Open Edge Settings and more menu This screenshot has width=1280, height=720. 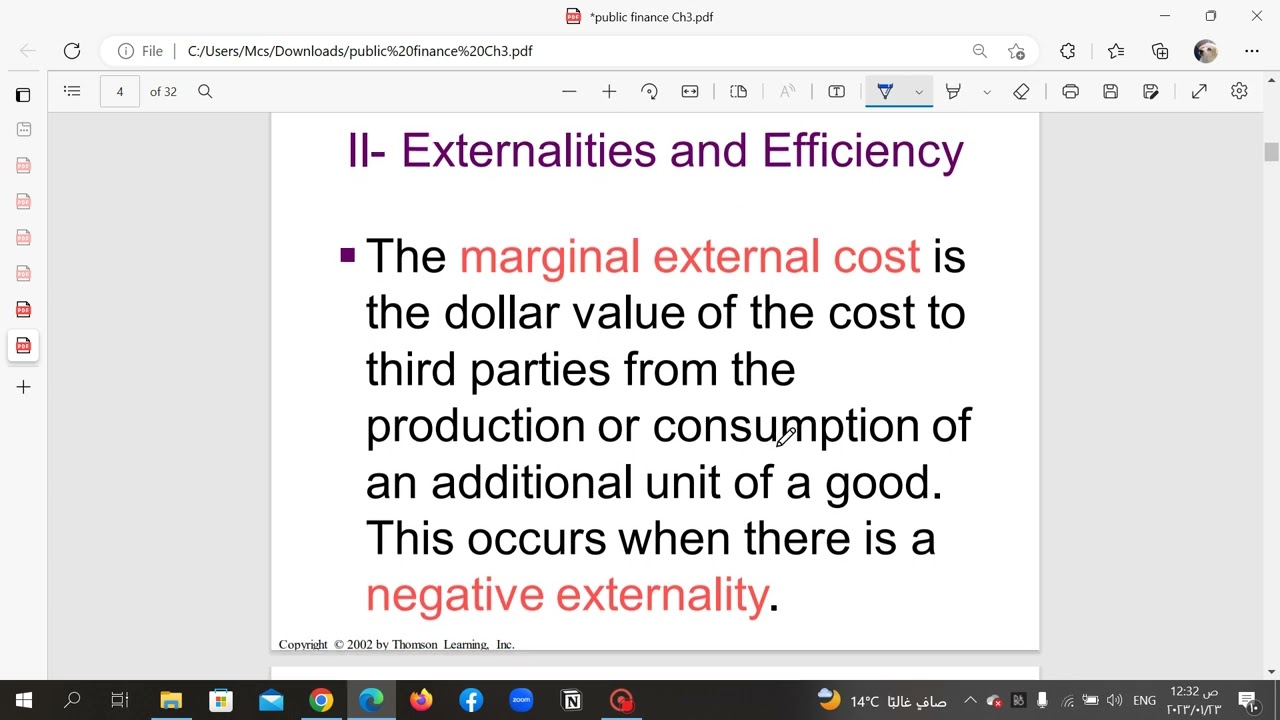click(x=1252, y=51)
